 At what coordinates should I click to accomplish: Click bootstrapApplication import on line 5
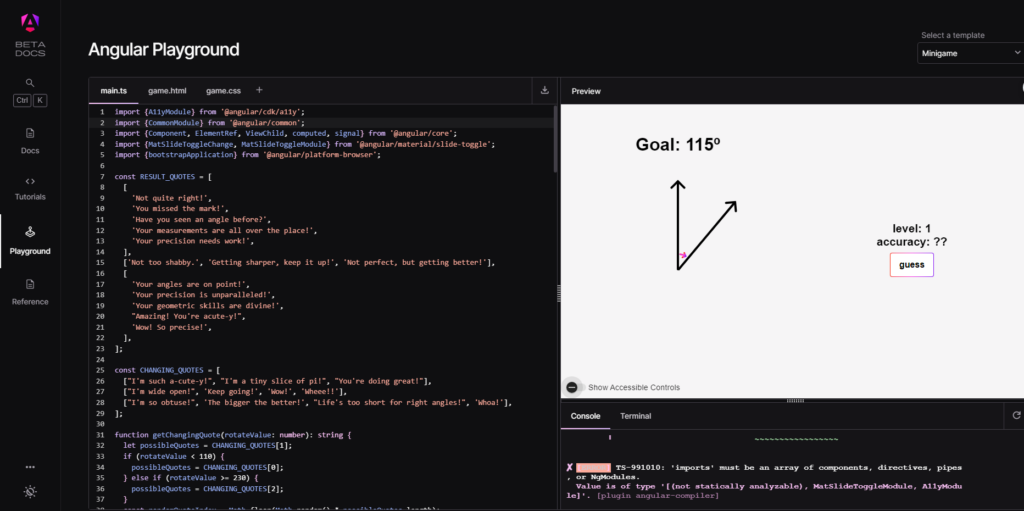click(191, 155)
